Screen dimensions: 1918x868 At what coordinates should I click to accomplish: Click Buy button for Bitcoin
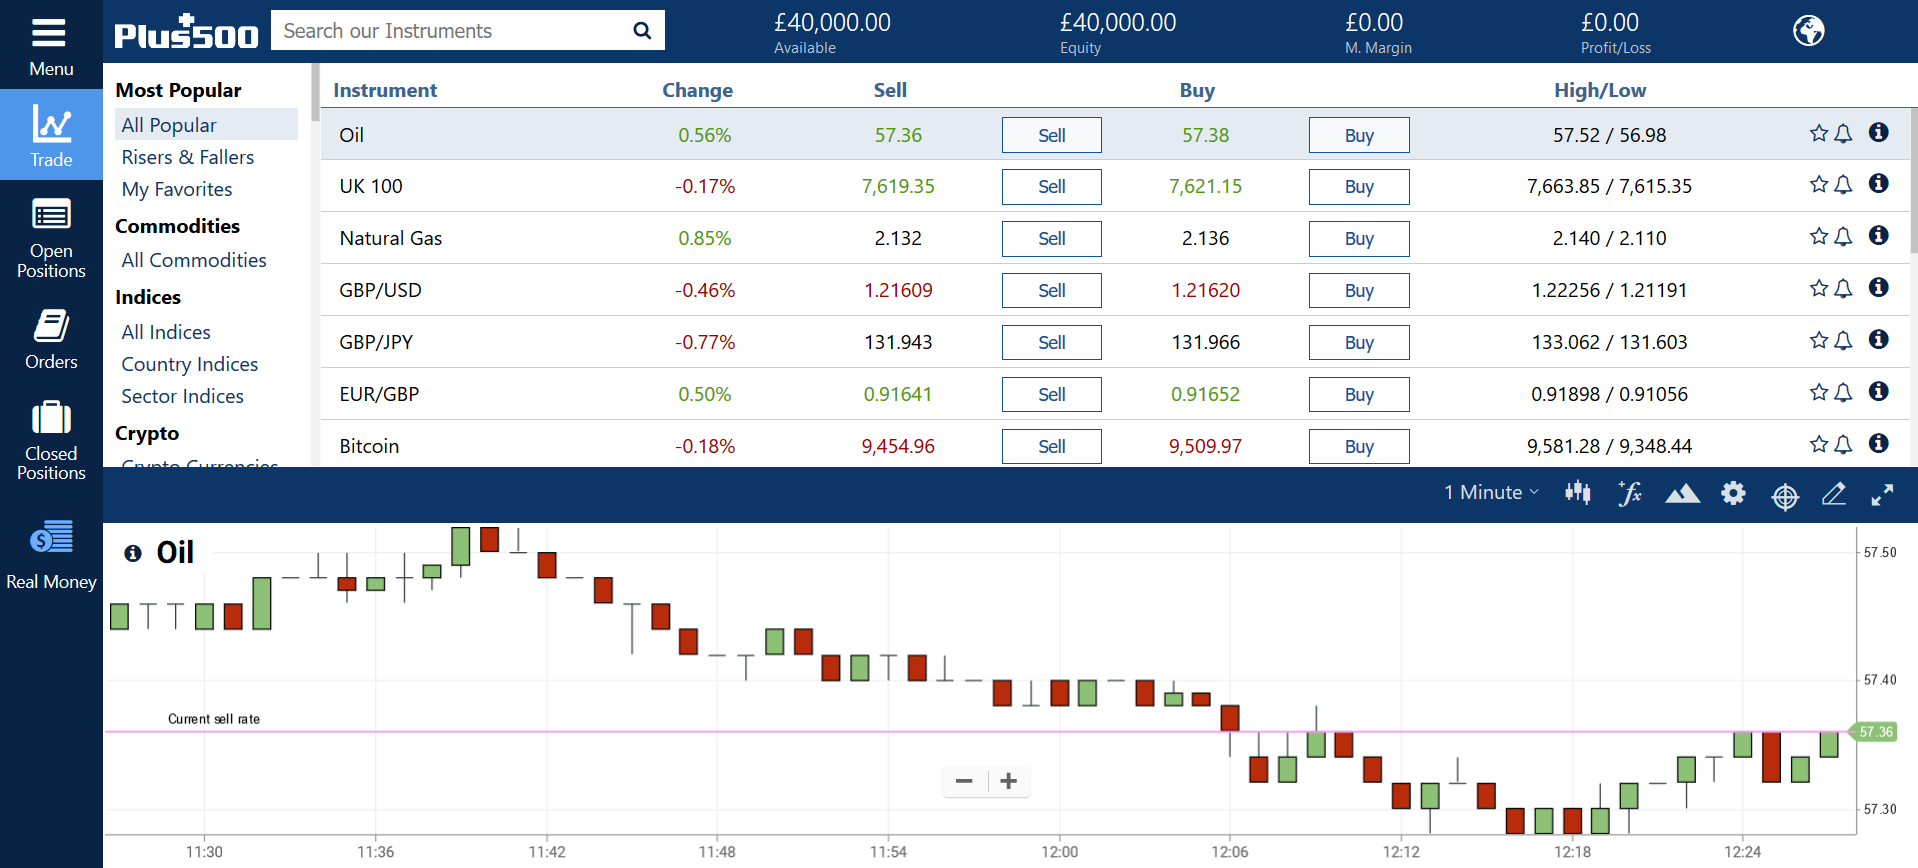(1359, 446)
